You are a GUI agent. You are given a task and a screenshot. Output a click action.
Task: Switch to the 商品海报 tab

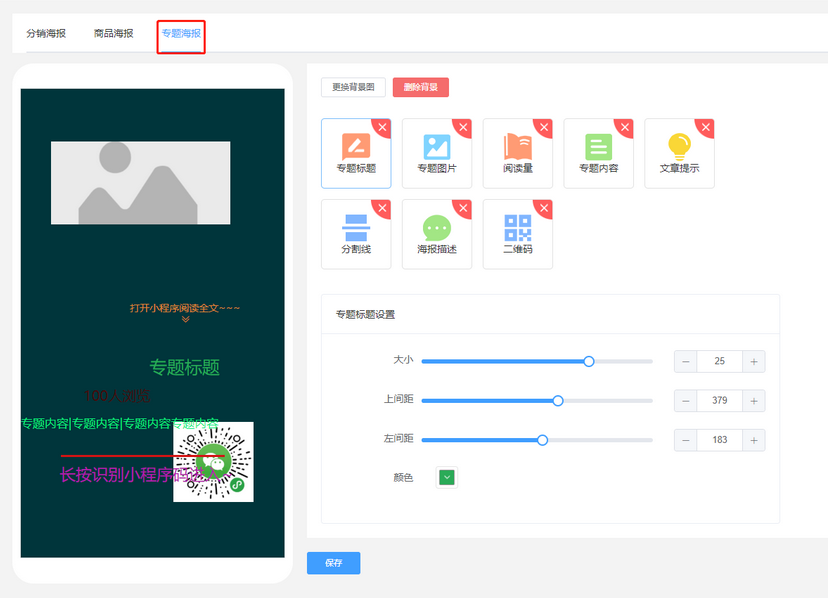tap(113, 33)
